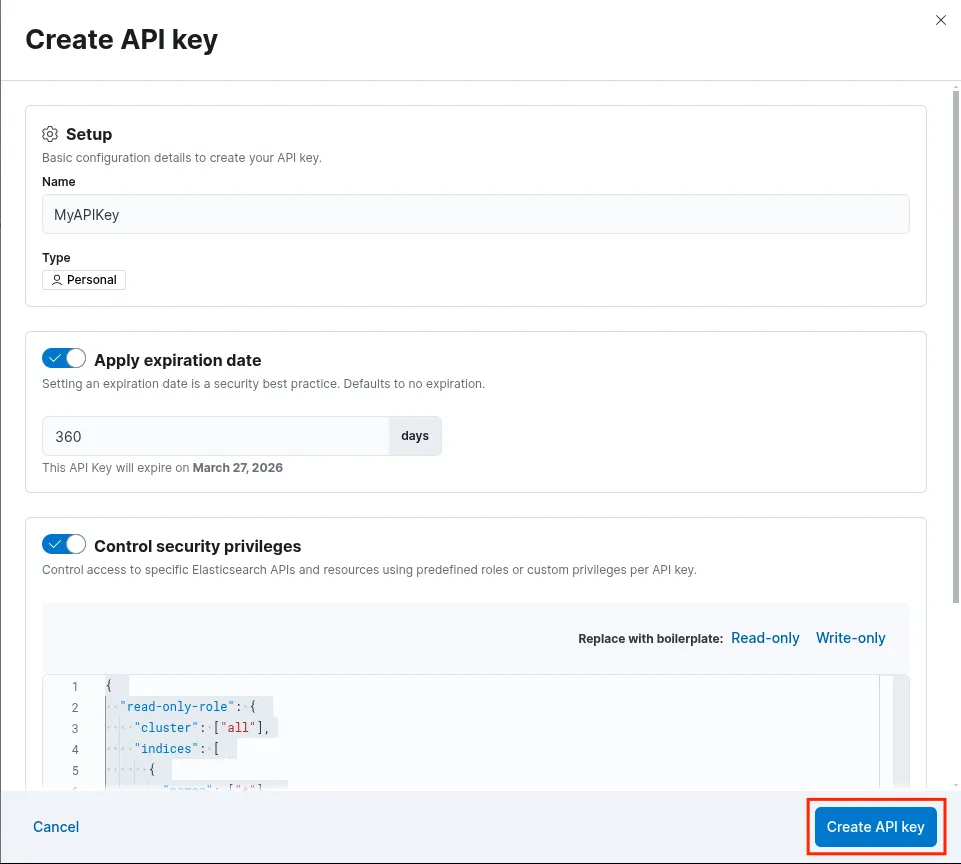Replace with Write-only boilerplate
The height and width of the screenshot is (864, 961).
pos(850,638)
